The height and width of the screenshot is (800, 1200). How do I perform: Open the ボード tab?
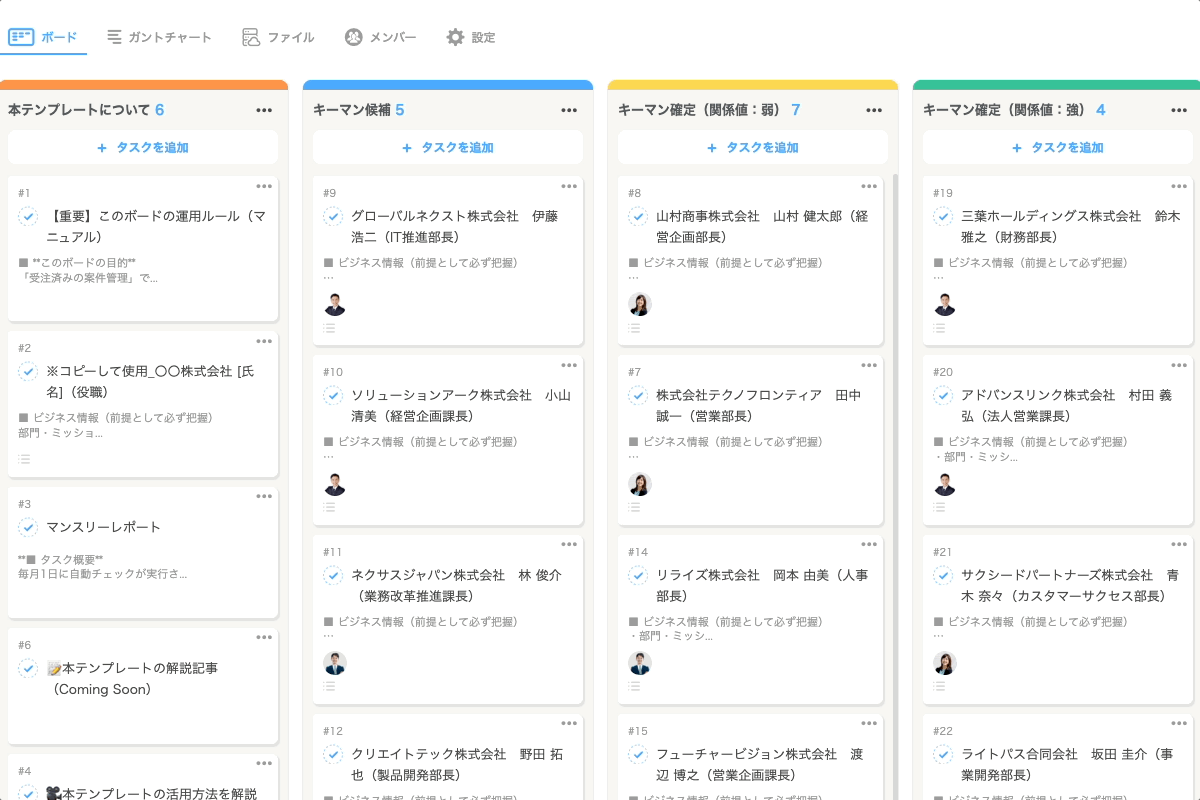click(x=43, y=37)
